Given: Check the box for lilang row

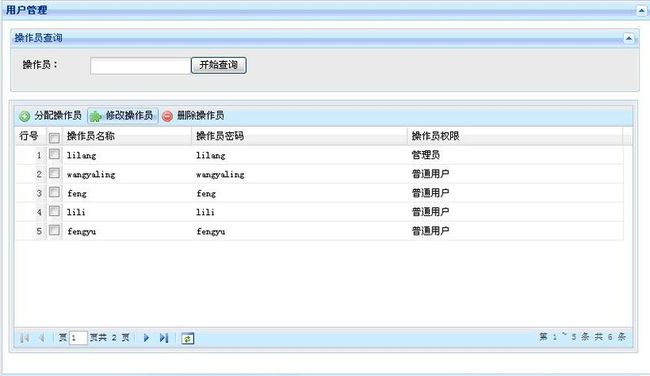Looking at the screenshot, I should coord(54,154).
